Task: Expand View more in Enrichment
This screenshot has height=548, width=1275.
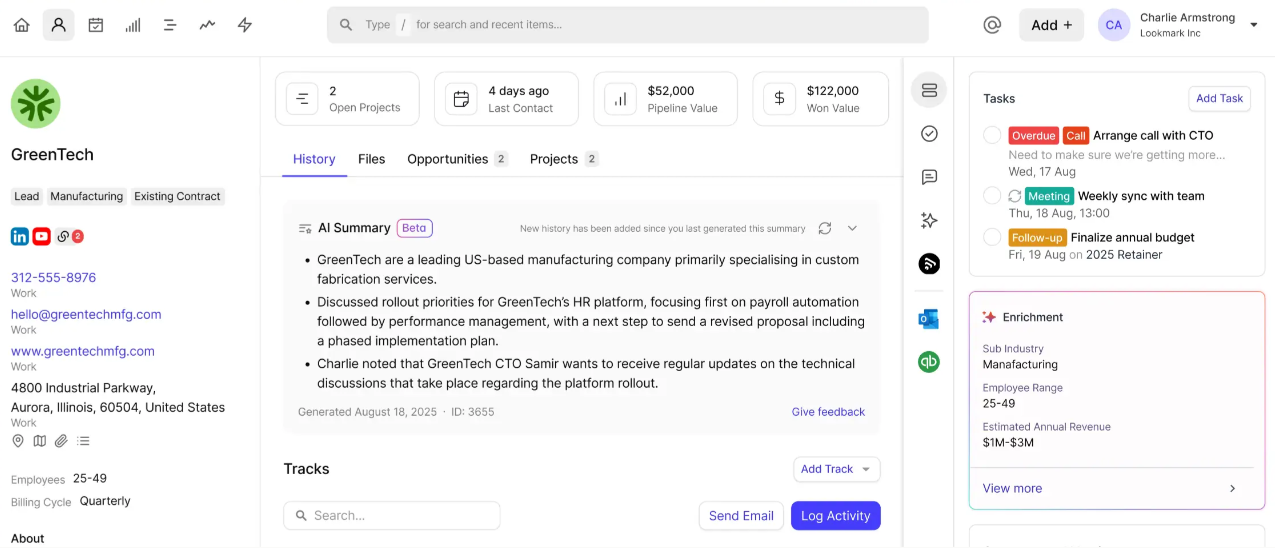Action: (x=1110, y=488)
